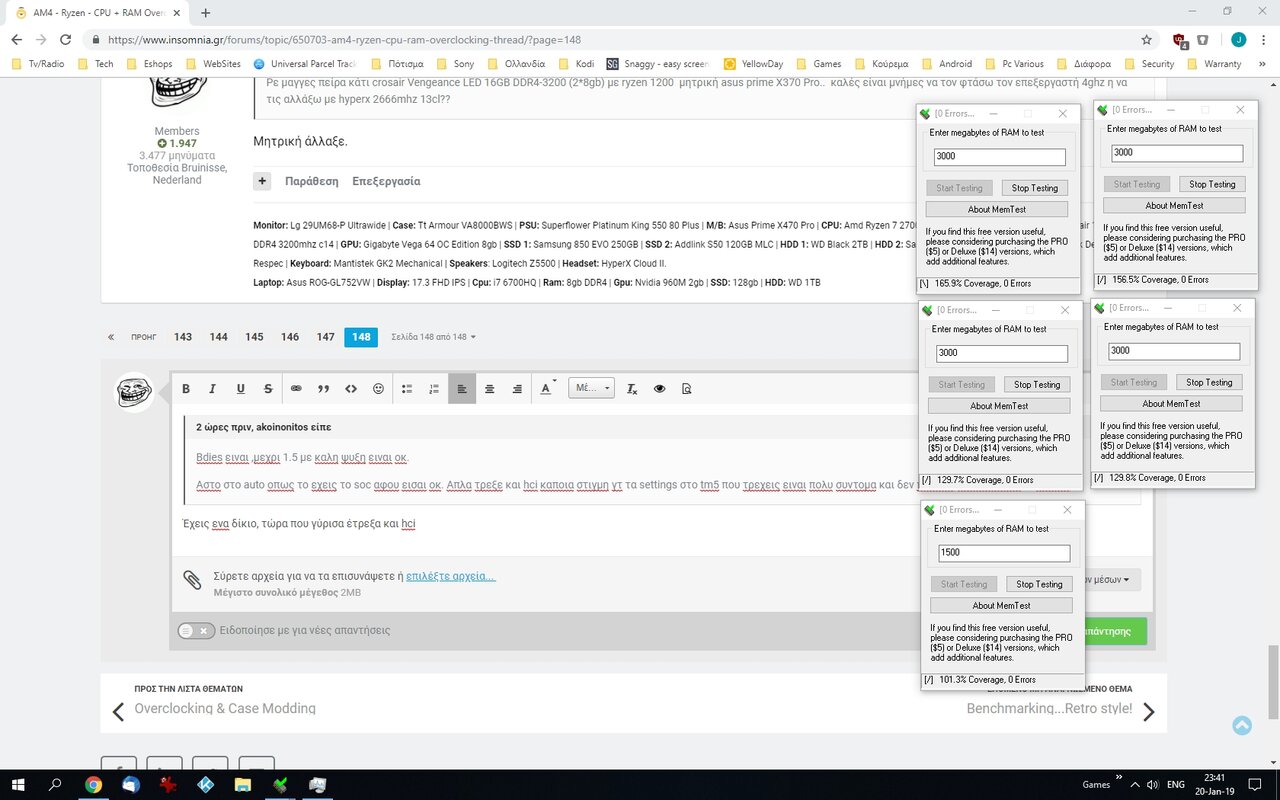Open a new Chrome tab
Viewport: 1280px width, 800px height.
coord(206,13)
